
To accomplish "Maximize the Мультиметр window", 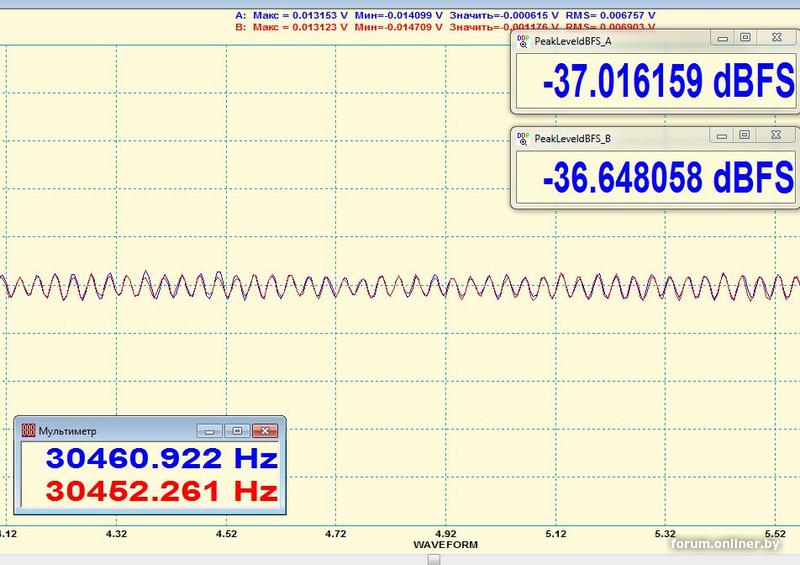I will (x=236, y=431).
